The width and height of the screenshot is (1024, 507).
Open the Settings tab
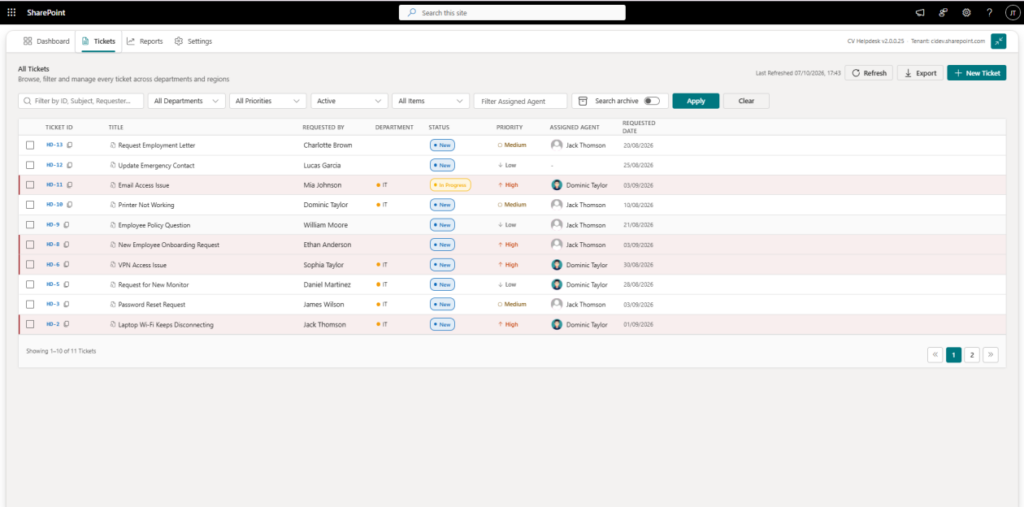(193, 41)
